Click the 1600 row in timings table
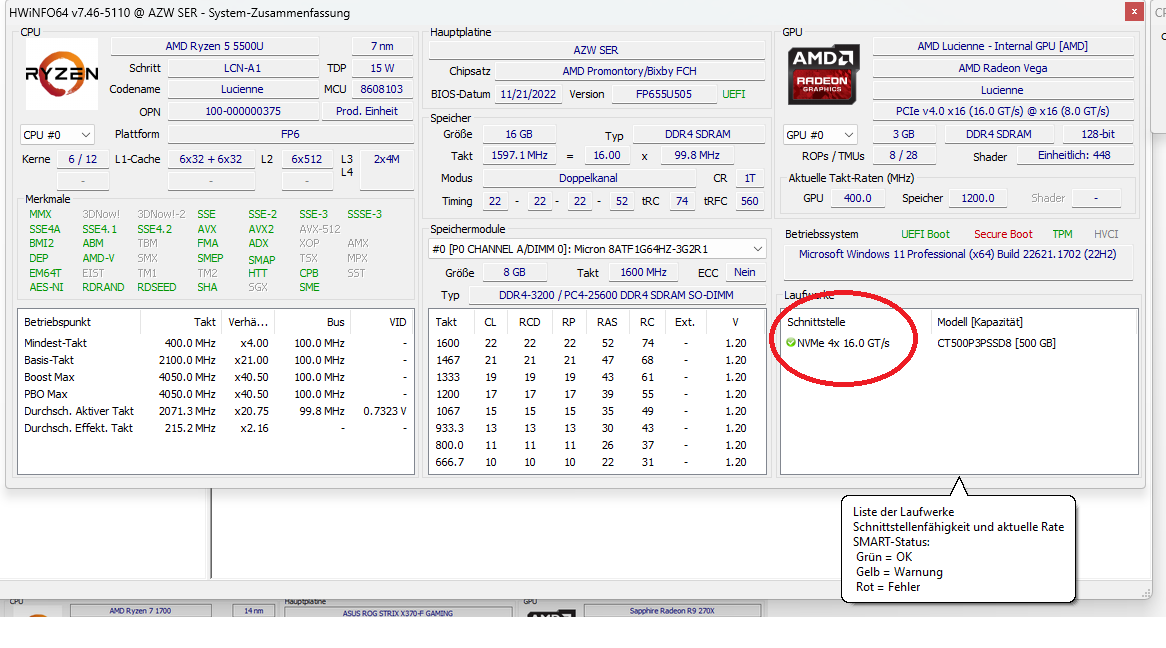Viewport: 1166px width, 648px height. click(x=597, y=343)
